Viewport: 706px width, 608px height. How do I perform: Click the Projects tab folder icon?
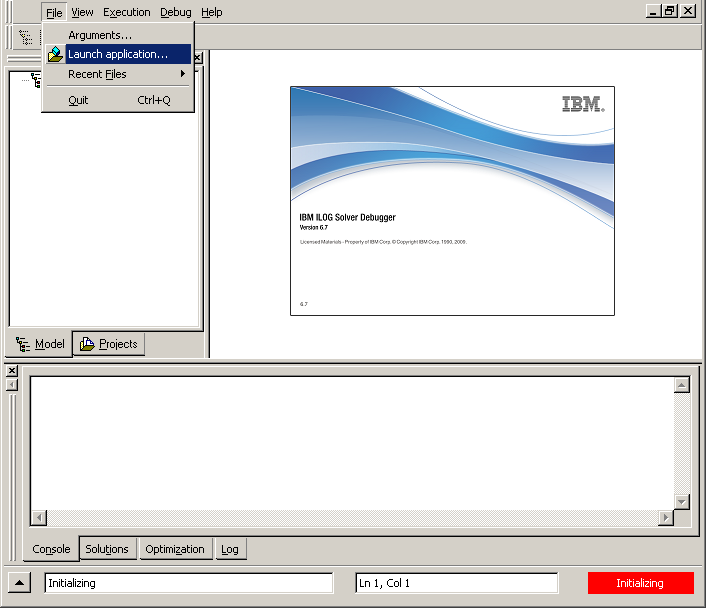87,344
